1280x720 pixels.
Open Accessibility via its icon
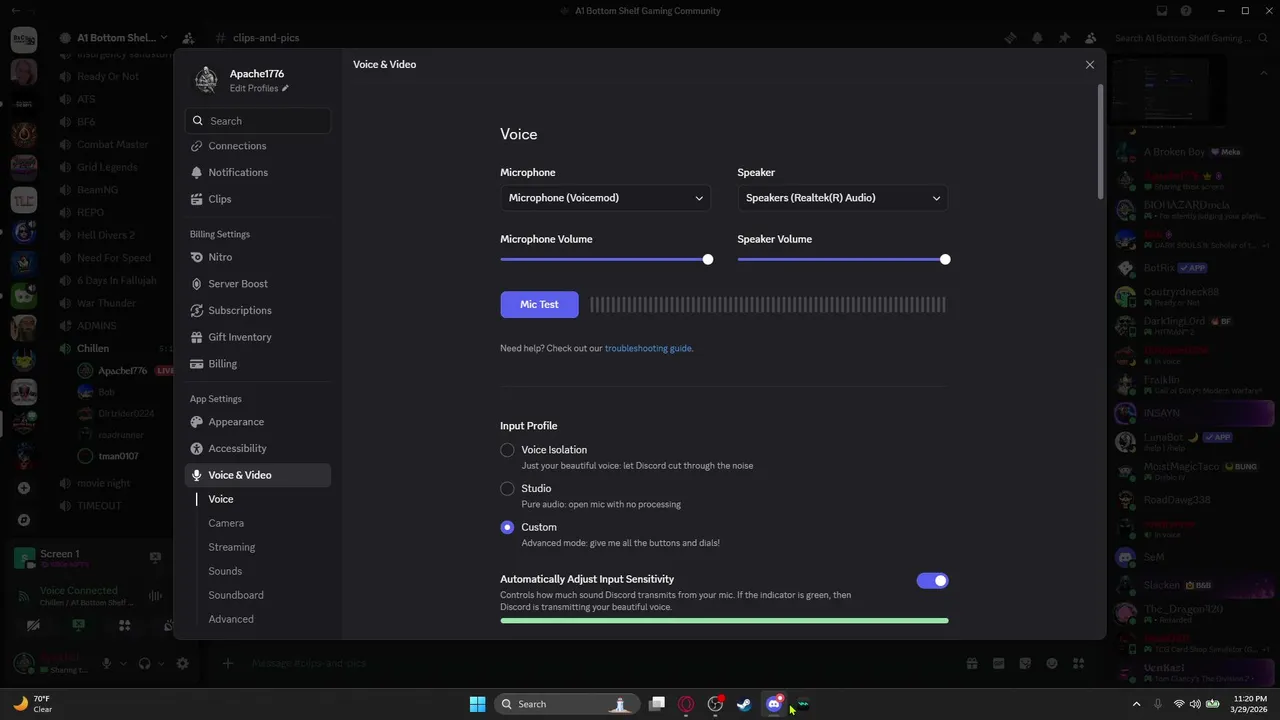coord(197,448)
